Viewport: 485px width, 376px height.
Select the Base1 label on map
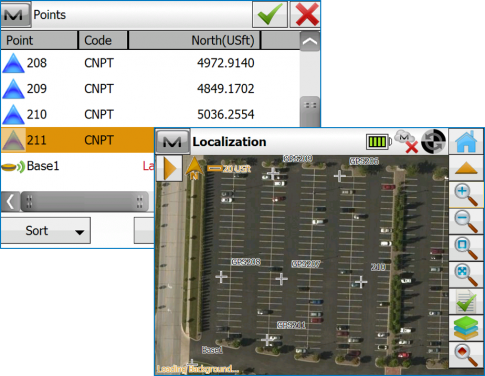click(x=212, y=350)
